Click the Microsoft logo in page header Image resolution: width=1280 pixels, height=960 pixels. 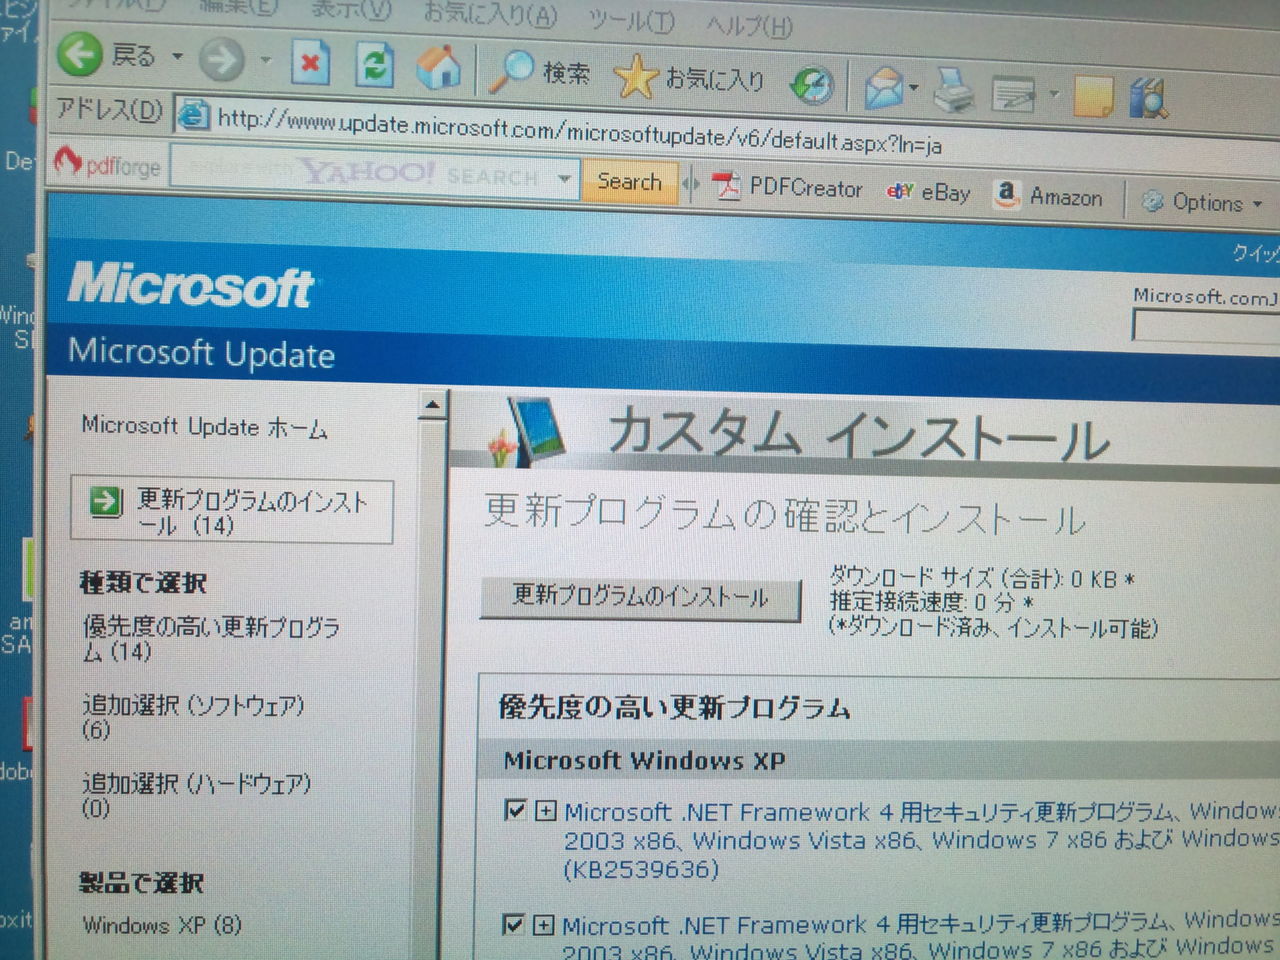coord(190,286)
